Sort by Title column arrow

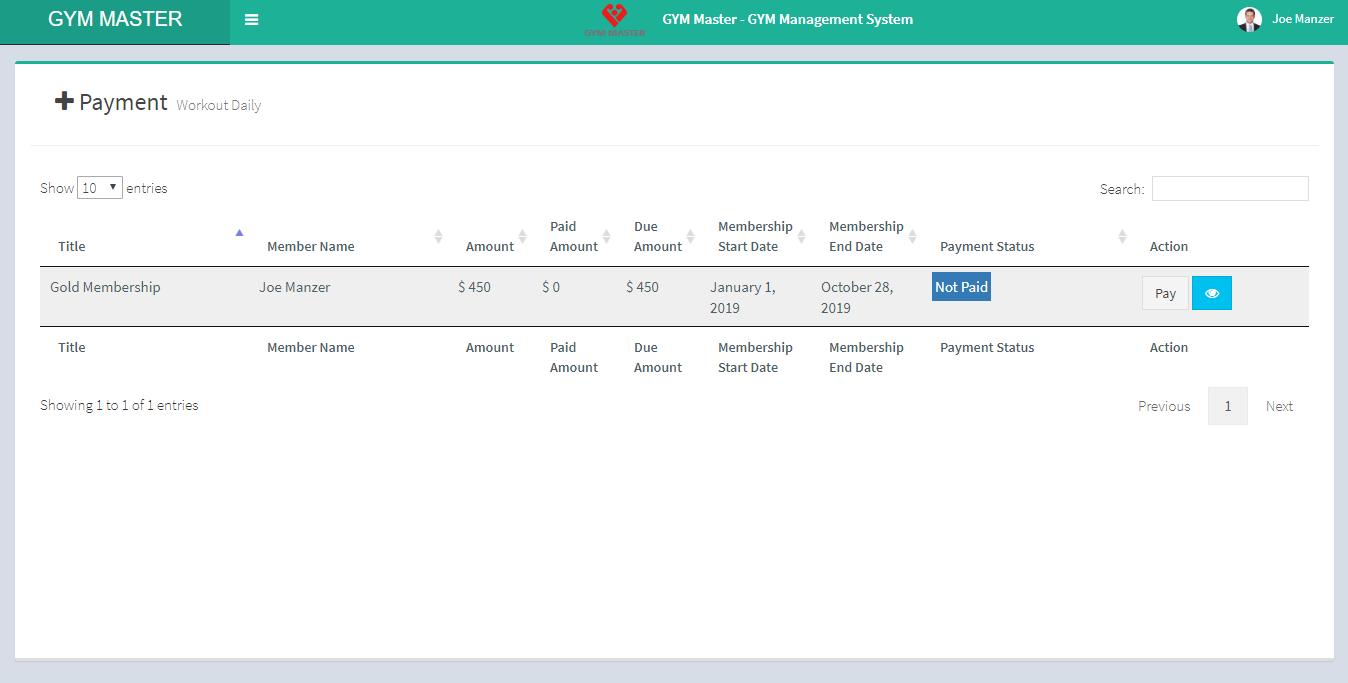tap(239, 233)
